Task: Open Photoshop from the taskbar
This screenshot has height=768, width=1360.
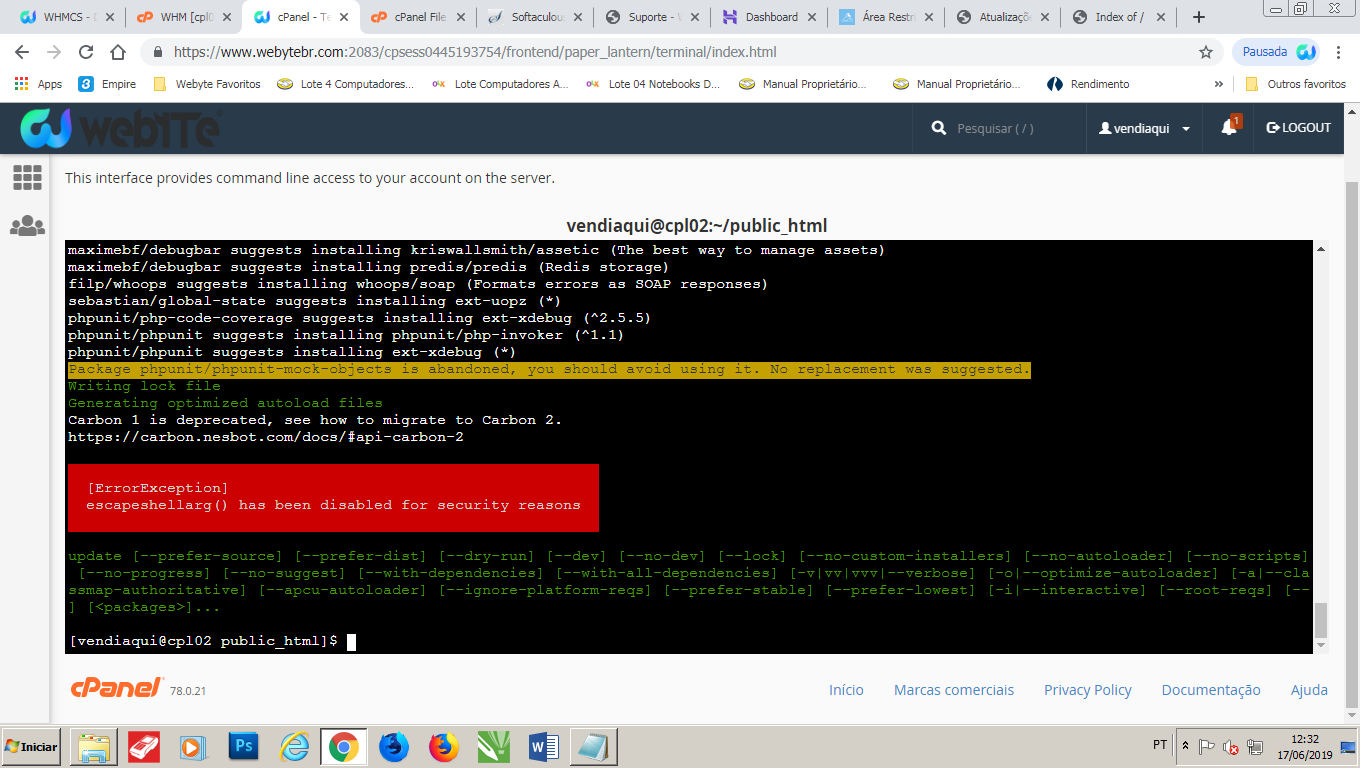Action: [x=244, y=746]
